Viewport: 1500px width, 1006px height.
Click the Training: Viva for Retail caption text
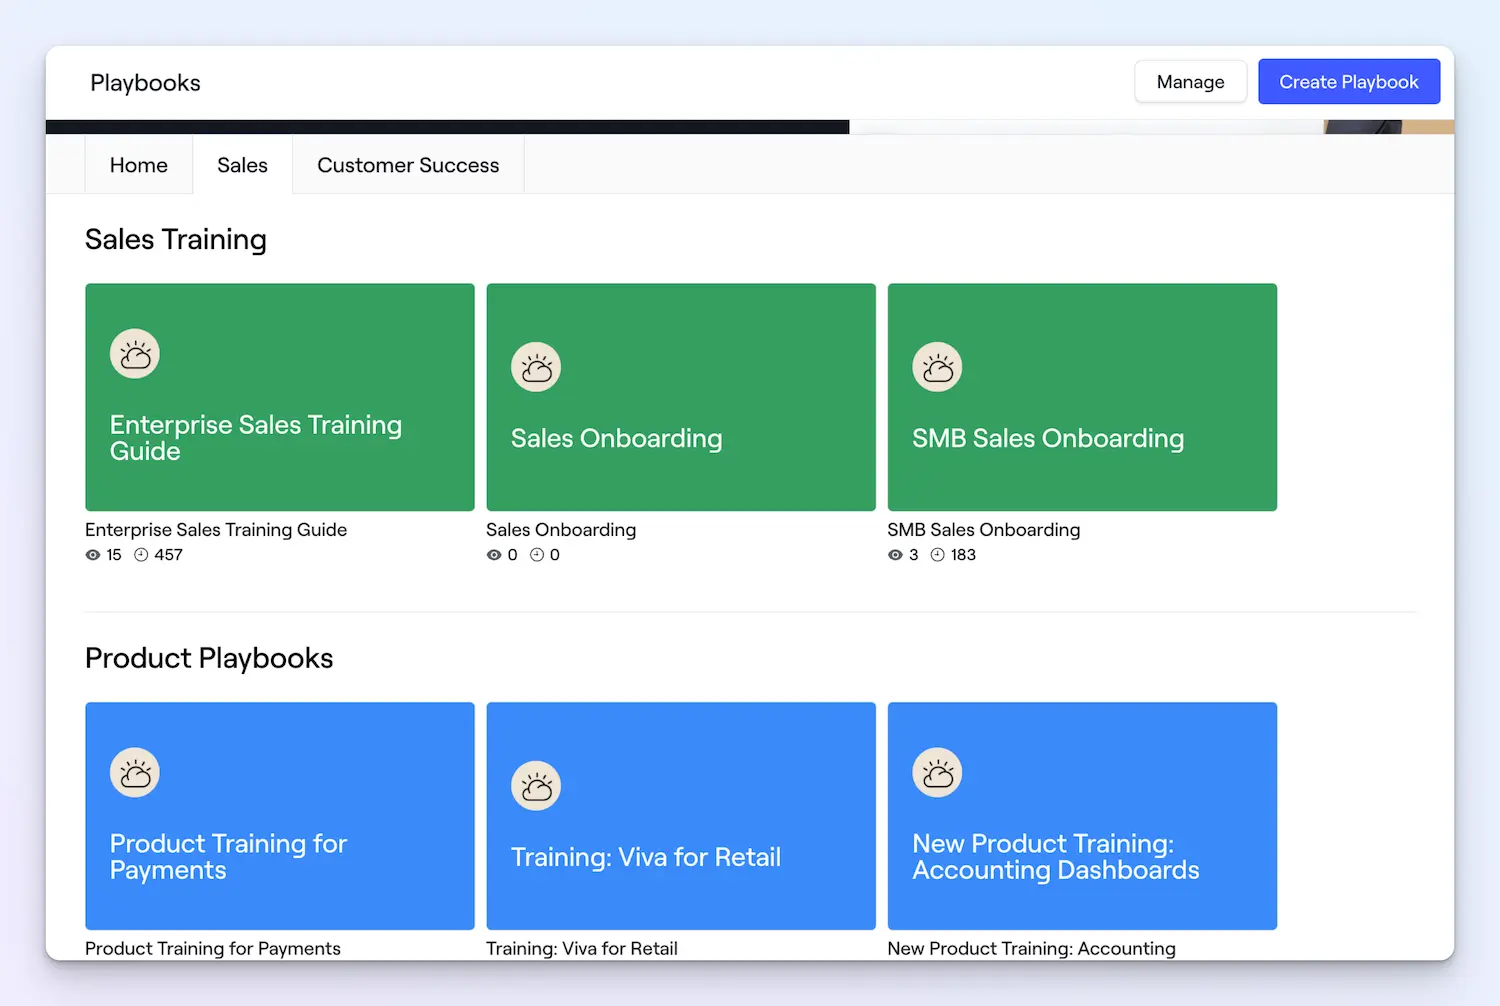pyautogui.click(x=582, y=949)
